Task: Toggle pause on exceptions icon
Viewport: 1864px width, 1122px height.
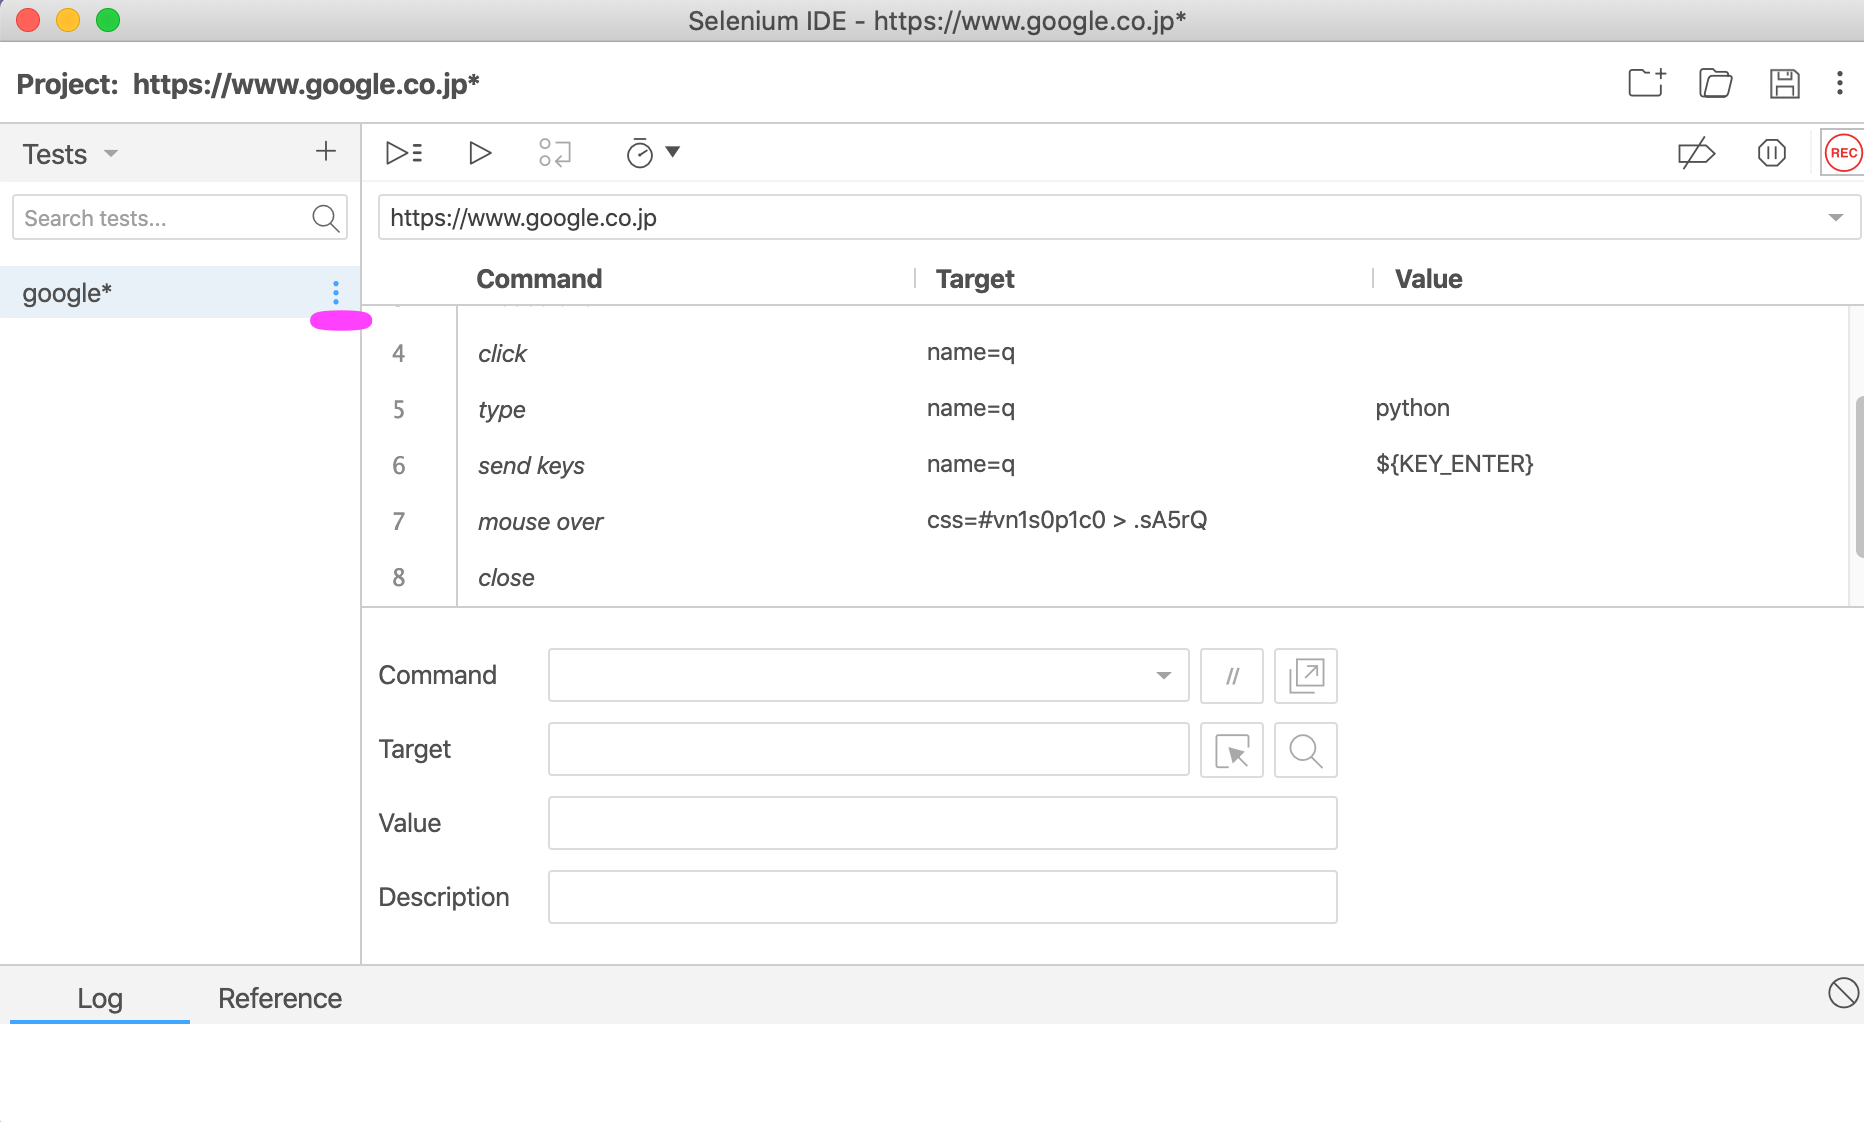Action: [x=1771, y=153]
